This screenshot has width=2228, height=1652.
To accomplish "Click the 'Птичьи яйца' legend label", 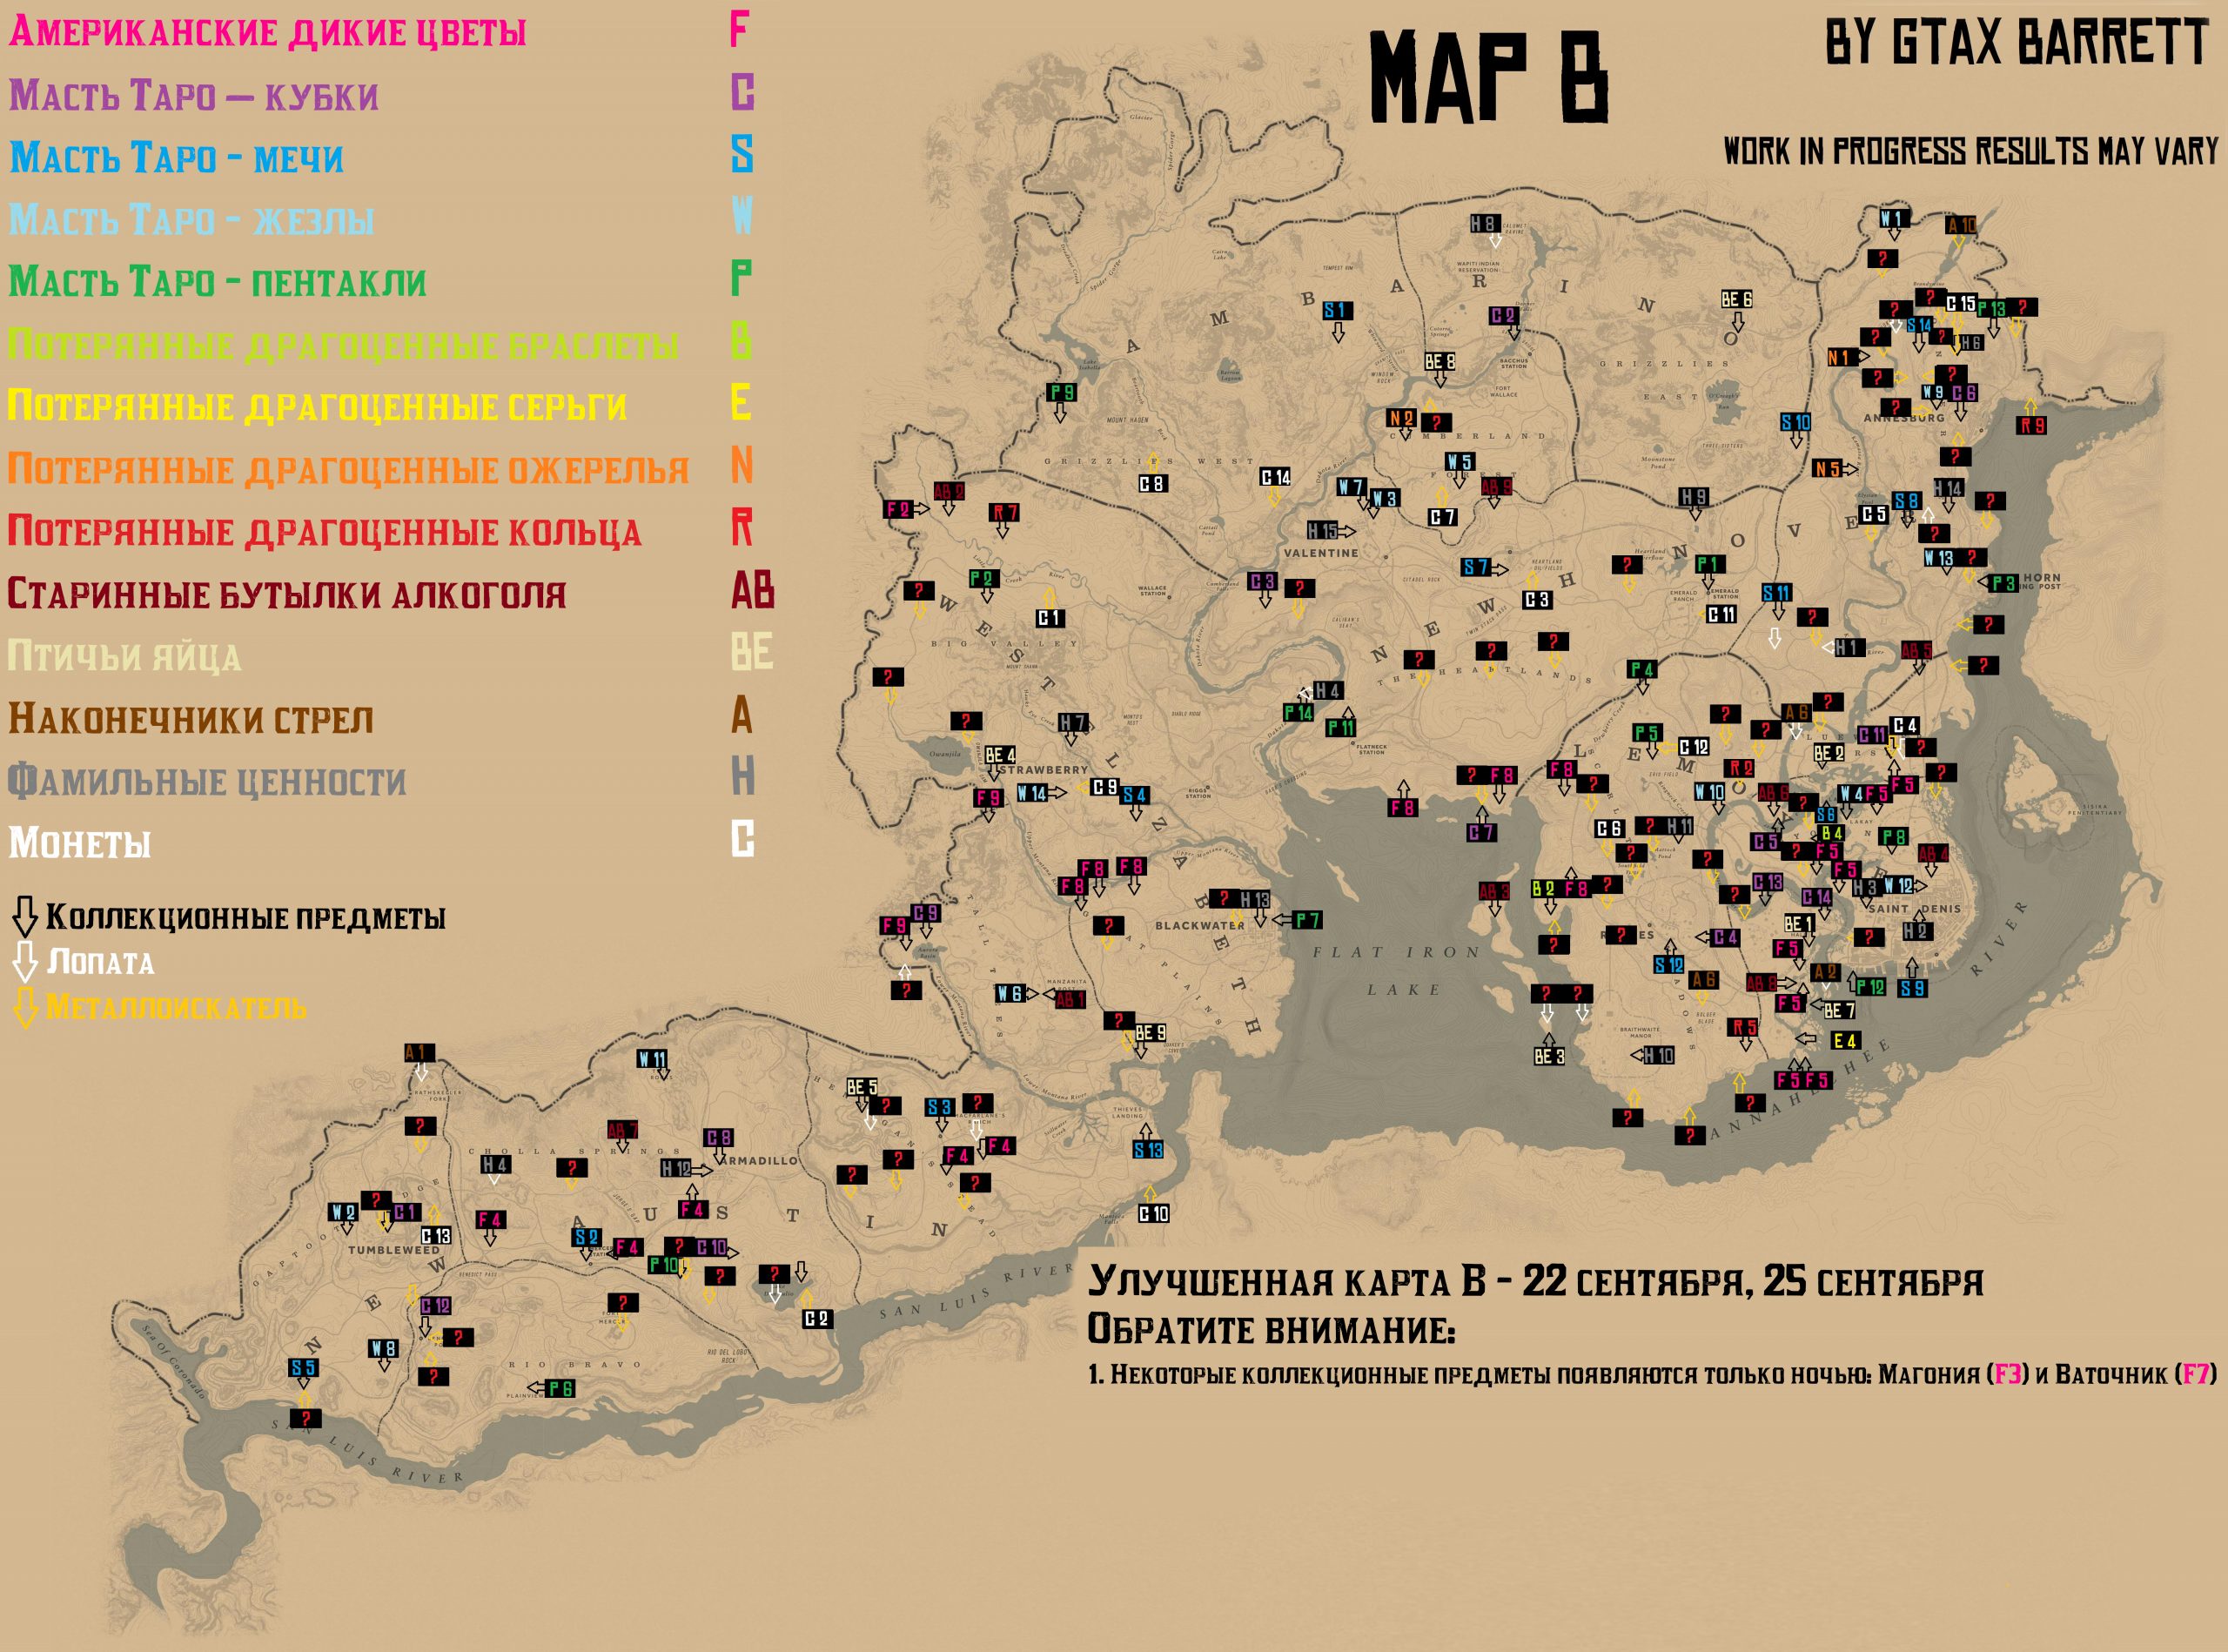I will [124, 656].
